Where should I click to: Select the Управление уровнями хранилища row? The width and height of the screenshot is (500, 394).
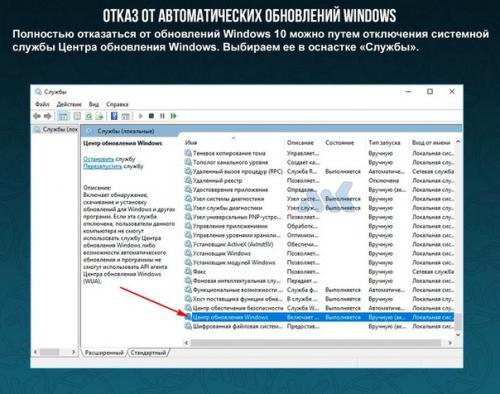pyautogui.click(x=319, y=235)
